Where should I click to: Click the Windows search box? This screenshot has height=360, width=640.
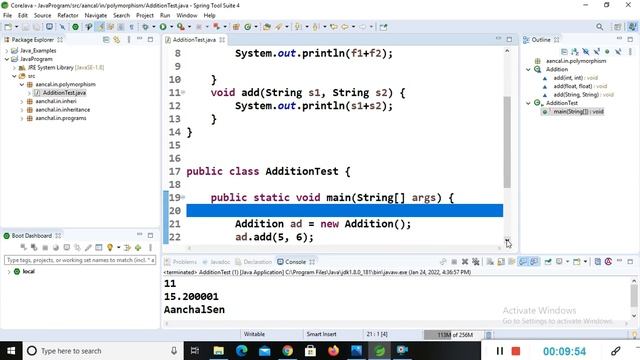[x=102, y=351]
